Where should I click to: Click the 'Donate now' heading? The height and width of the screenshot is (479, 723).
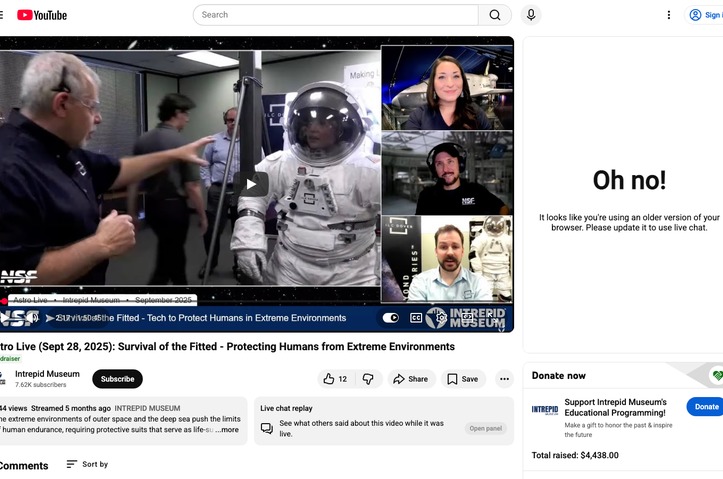pyautogui.click(x=558, y=376)
